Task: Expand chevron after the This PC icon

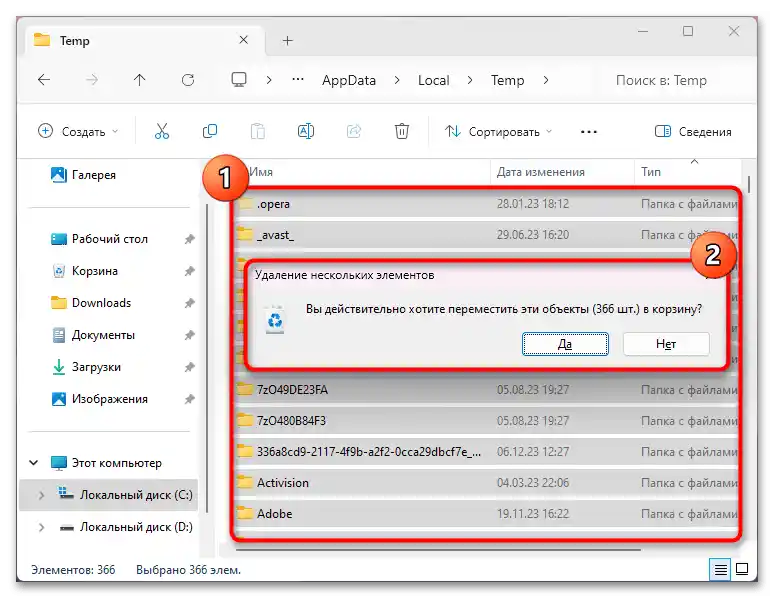Action: point(269,80)
